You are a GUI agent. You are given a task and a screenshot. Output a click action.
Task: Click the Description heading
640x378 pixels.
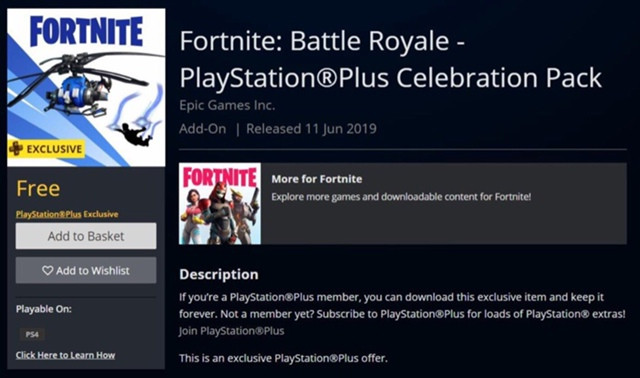219,274
